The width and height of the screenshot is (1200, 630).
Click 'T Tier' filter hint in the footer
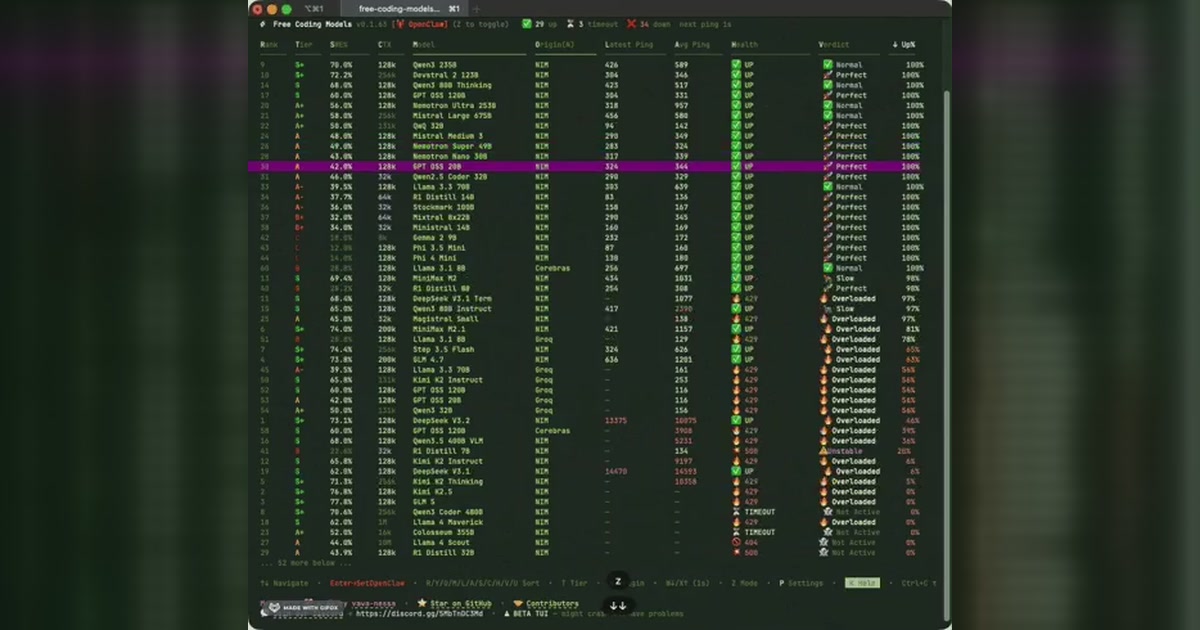[573, 583]
